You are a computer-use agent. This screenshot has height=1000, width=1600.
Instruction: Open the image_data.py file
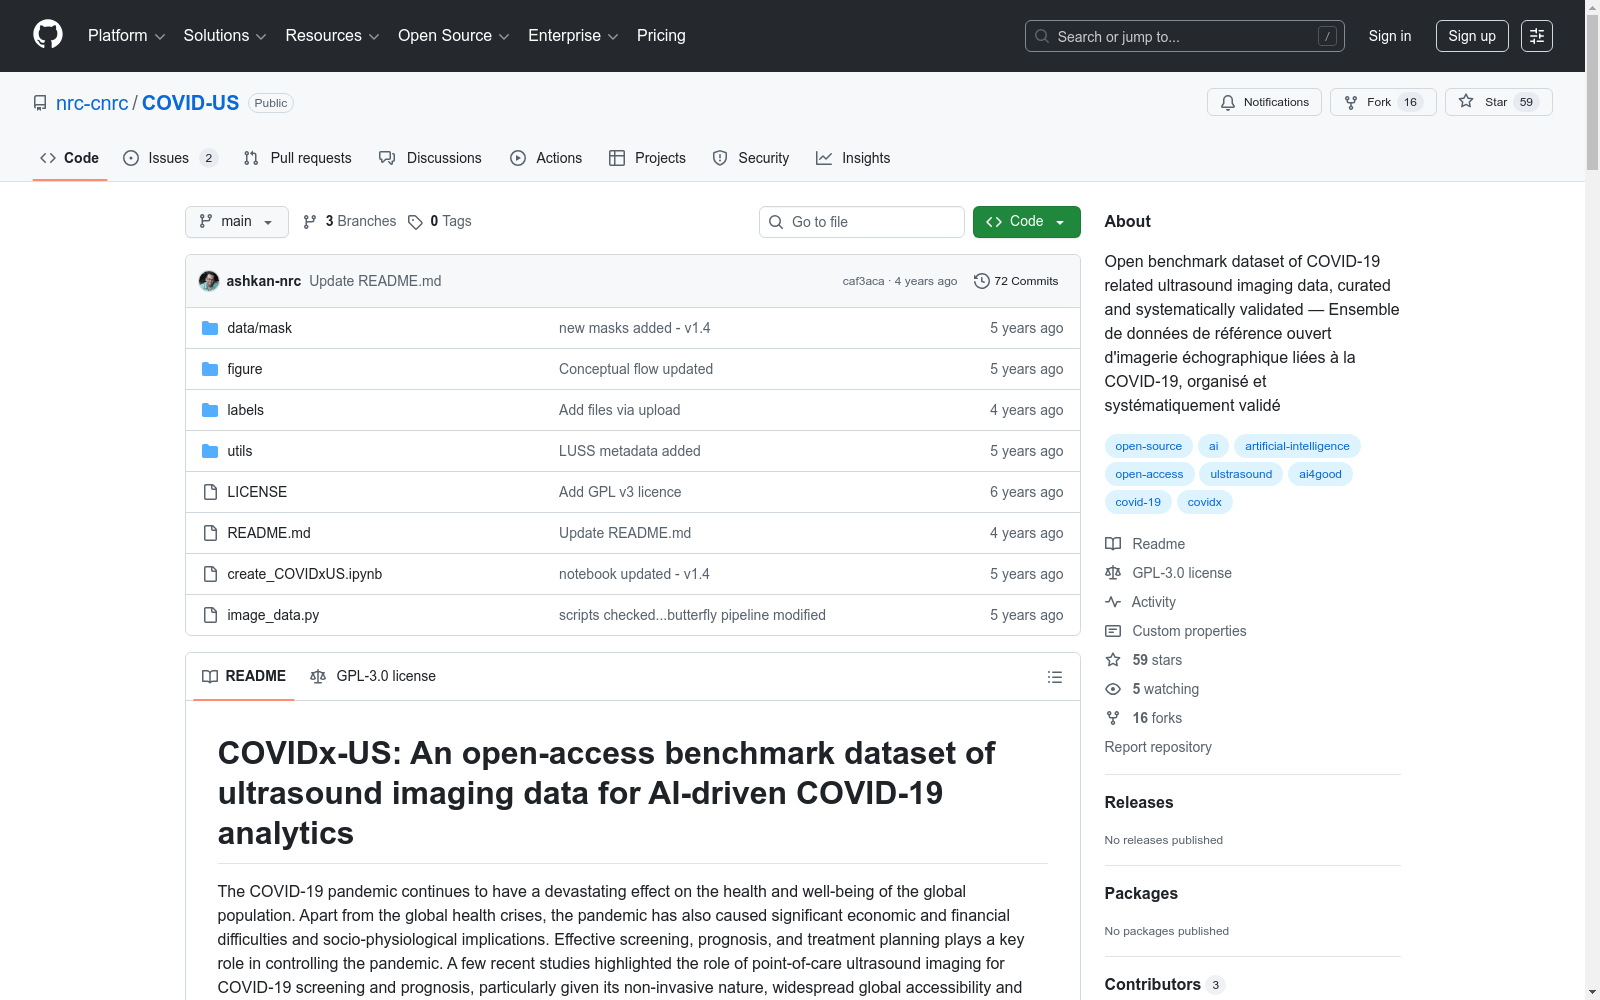pos(273,615)
